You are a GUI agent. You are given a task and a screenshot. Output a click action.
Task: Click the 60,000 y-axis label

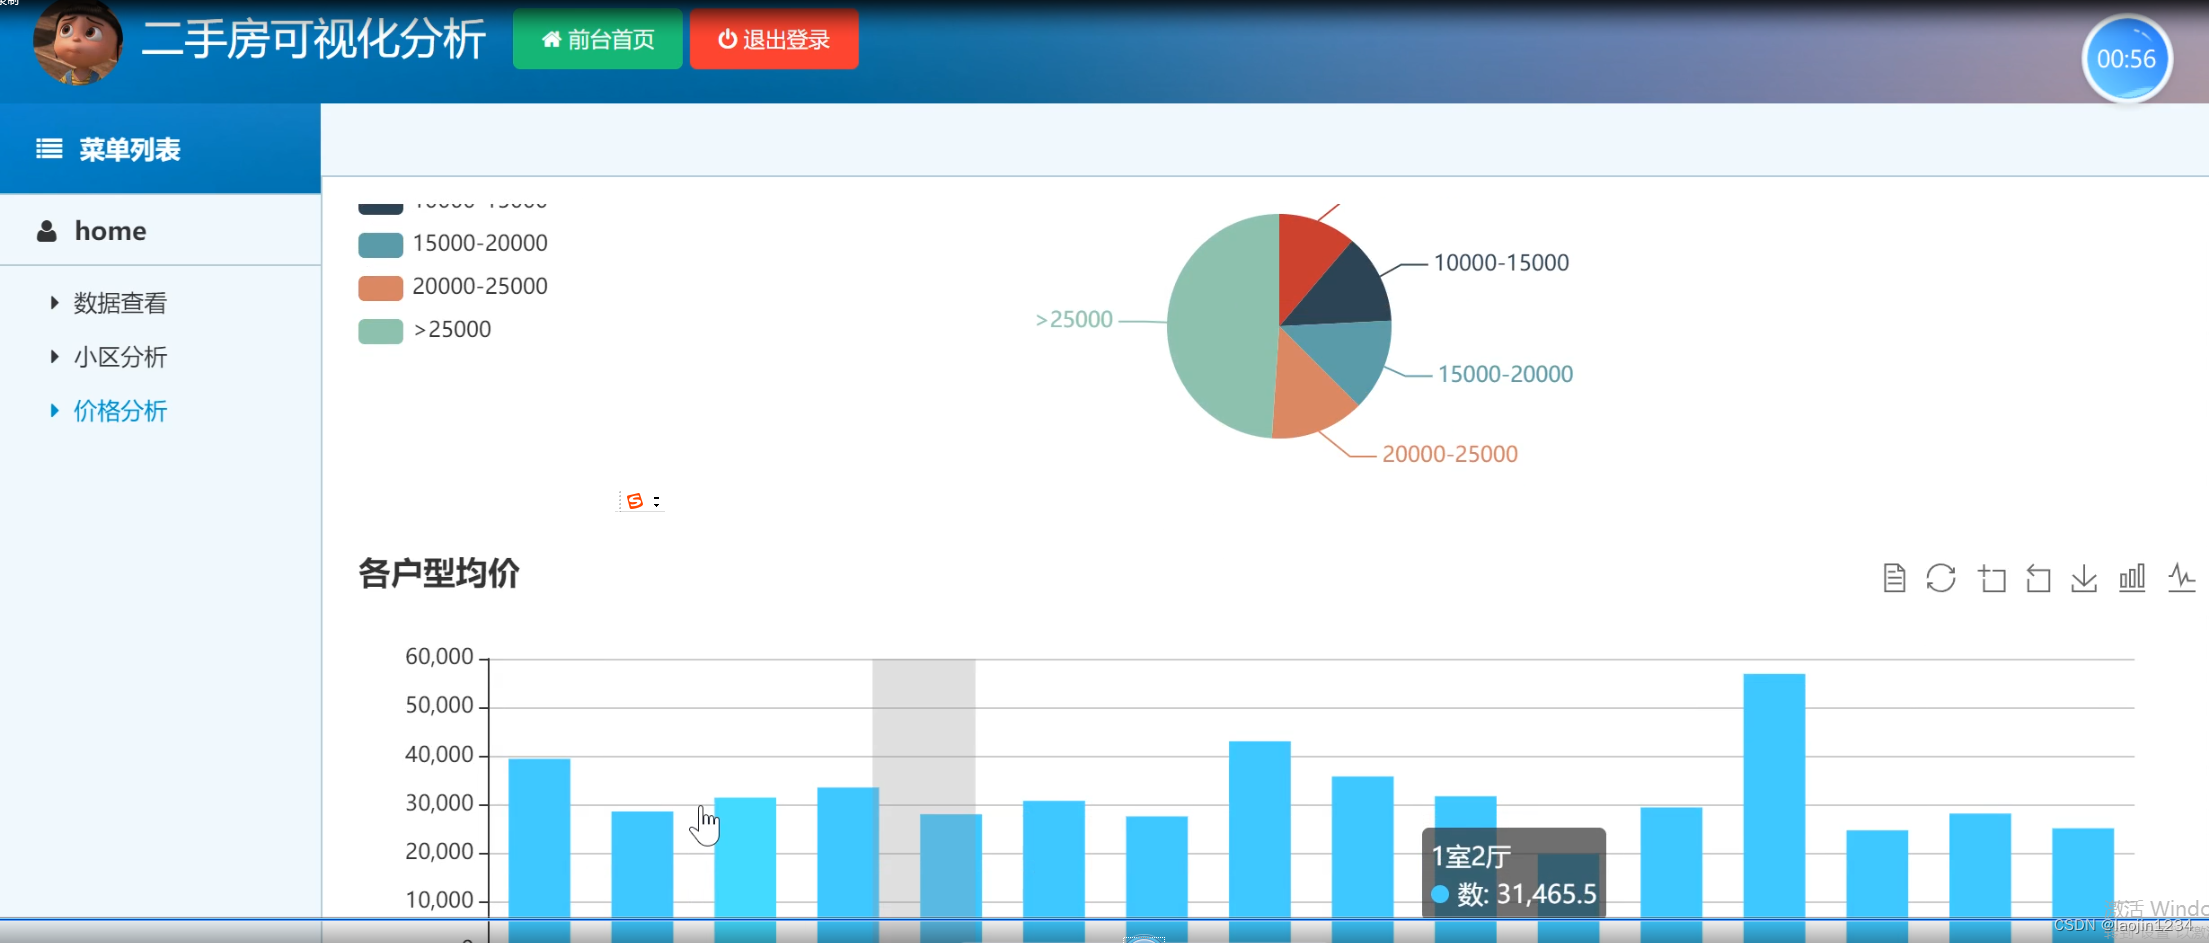tap(439, 657)
